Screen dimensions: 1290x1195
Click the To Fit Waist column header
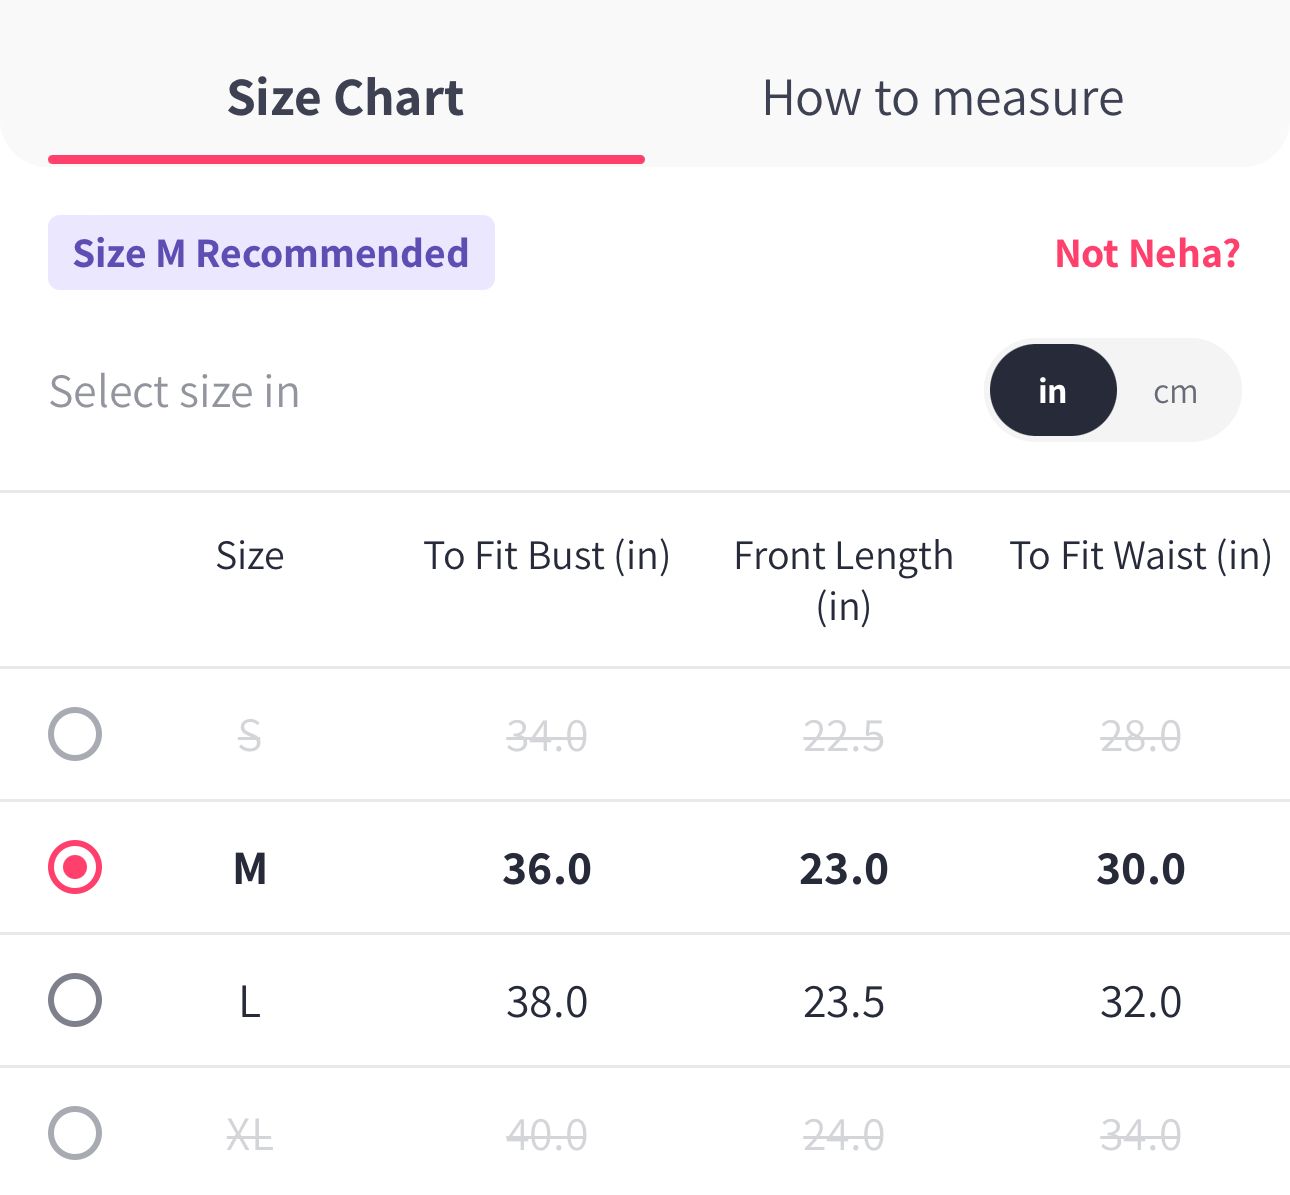coord(1140,556)
